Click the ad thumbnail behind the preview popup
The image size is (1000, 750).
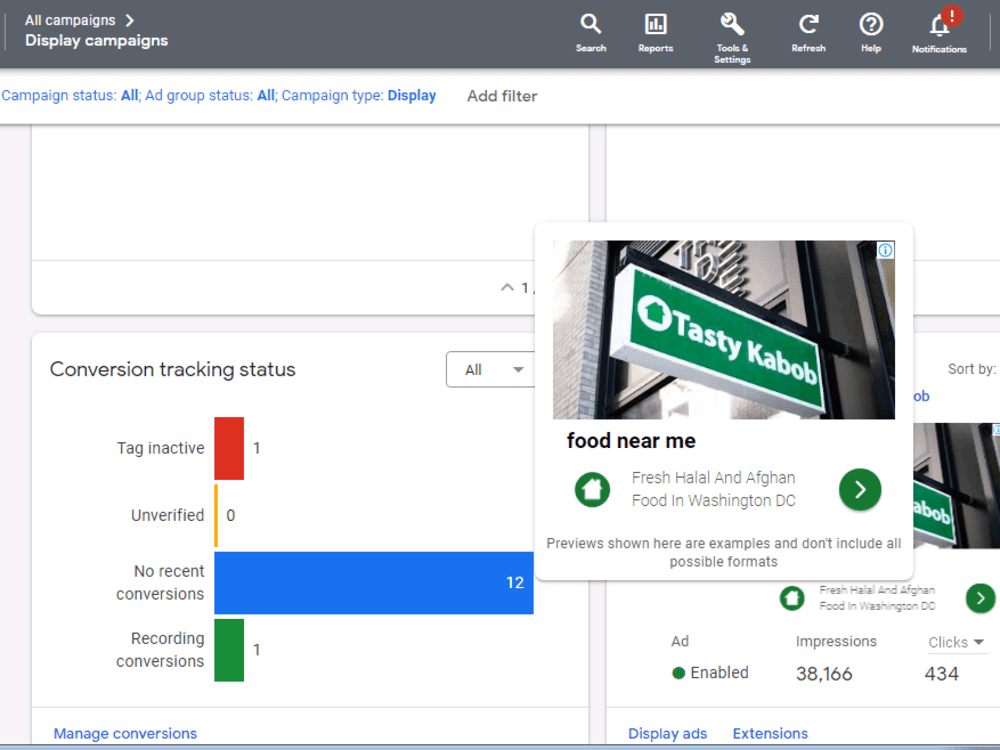point(956,485)
